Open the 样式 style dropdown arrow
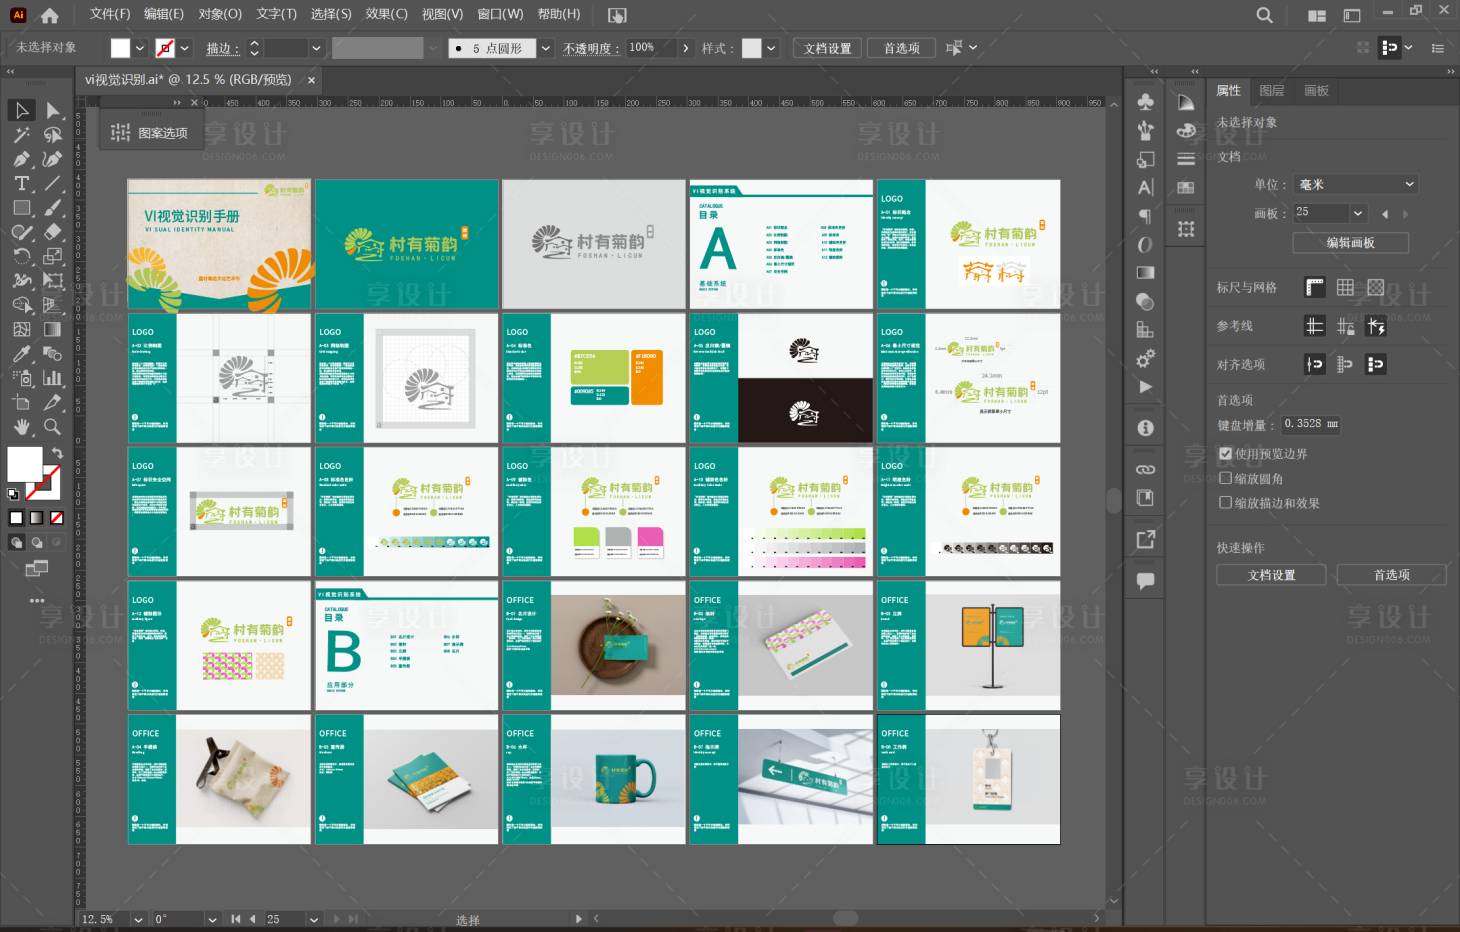 (x=771, y=48)
